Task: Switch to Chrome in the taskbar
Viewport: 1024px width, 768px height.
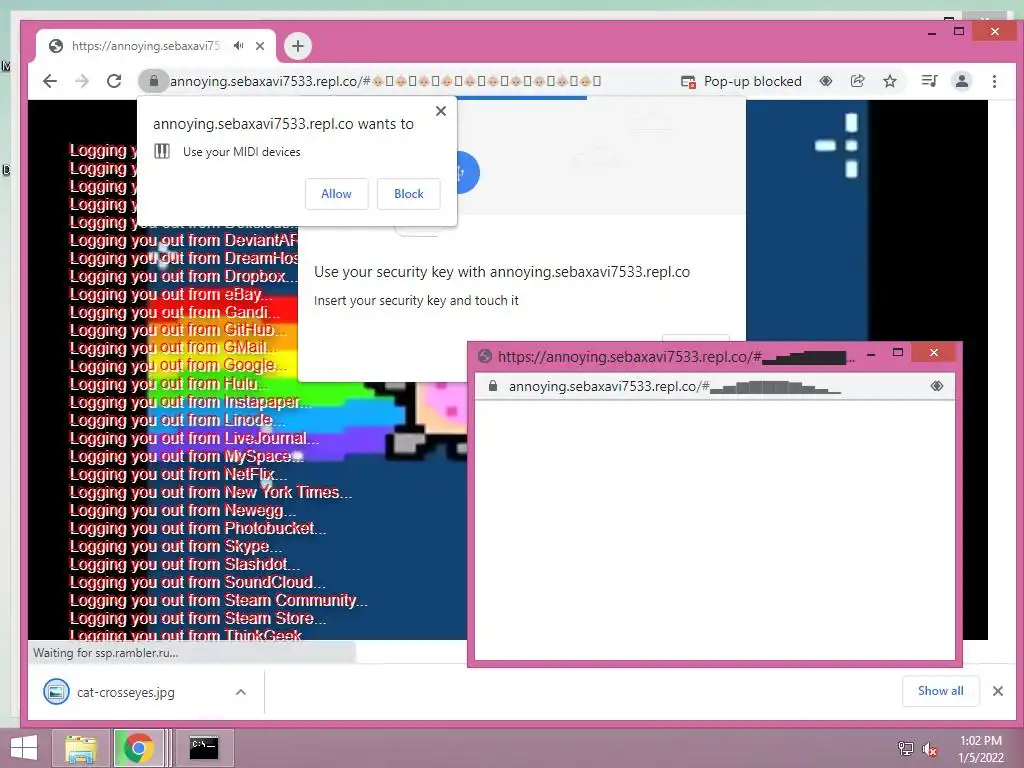Action: (x=138, y=748)
